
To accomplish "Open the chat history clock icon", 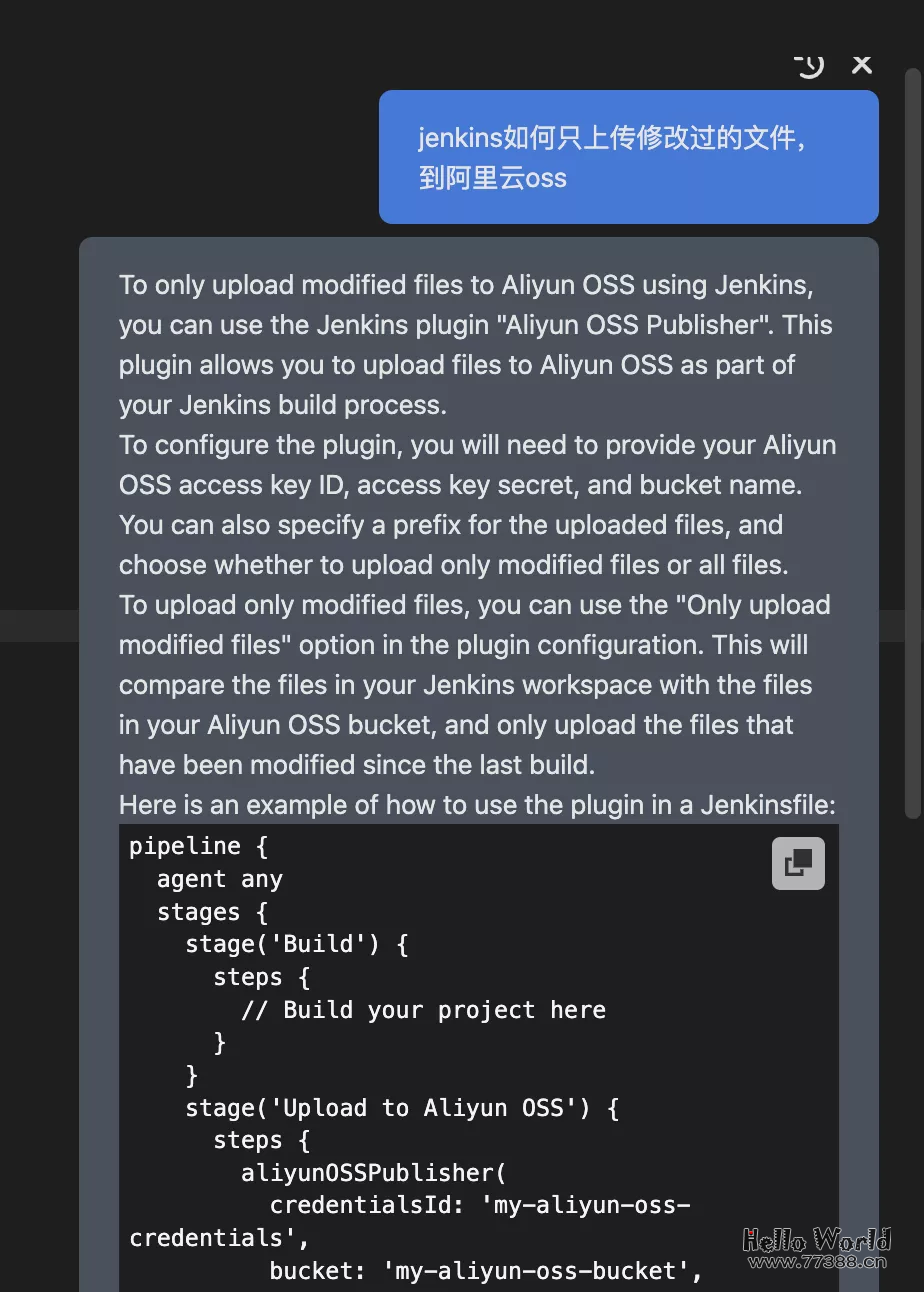I will point(809,65).
